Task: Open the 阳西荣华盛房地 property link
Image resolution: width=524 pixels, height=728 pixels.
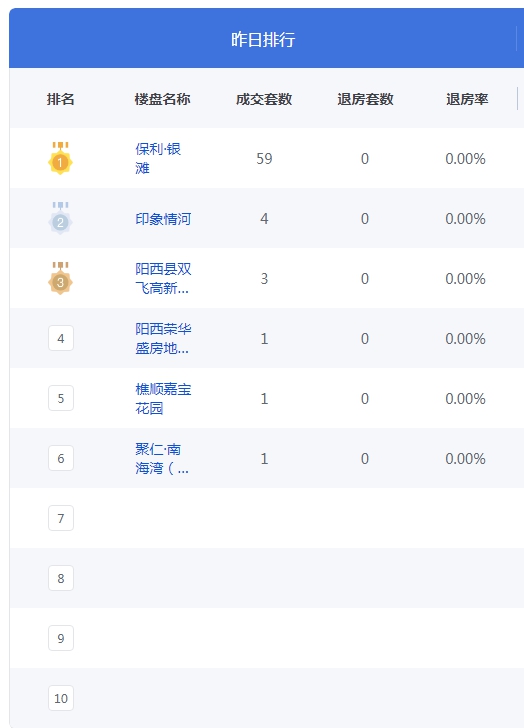Action: 163,338
